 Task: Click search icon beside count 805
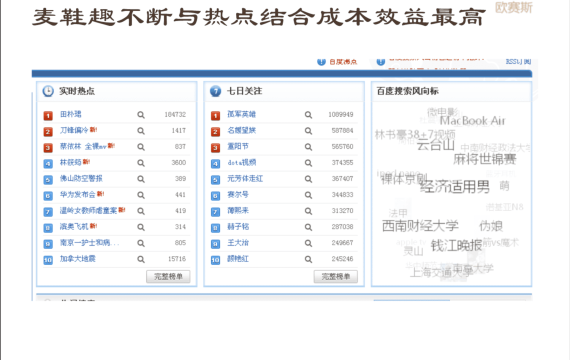click(141, 243)
